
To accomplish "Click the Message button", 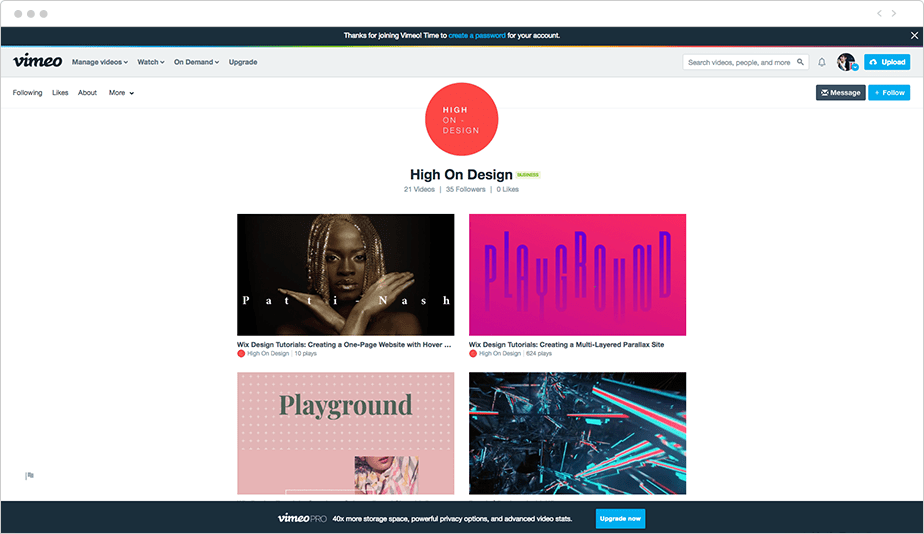I will tap(840, 93).
